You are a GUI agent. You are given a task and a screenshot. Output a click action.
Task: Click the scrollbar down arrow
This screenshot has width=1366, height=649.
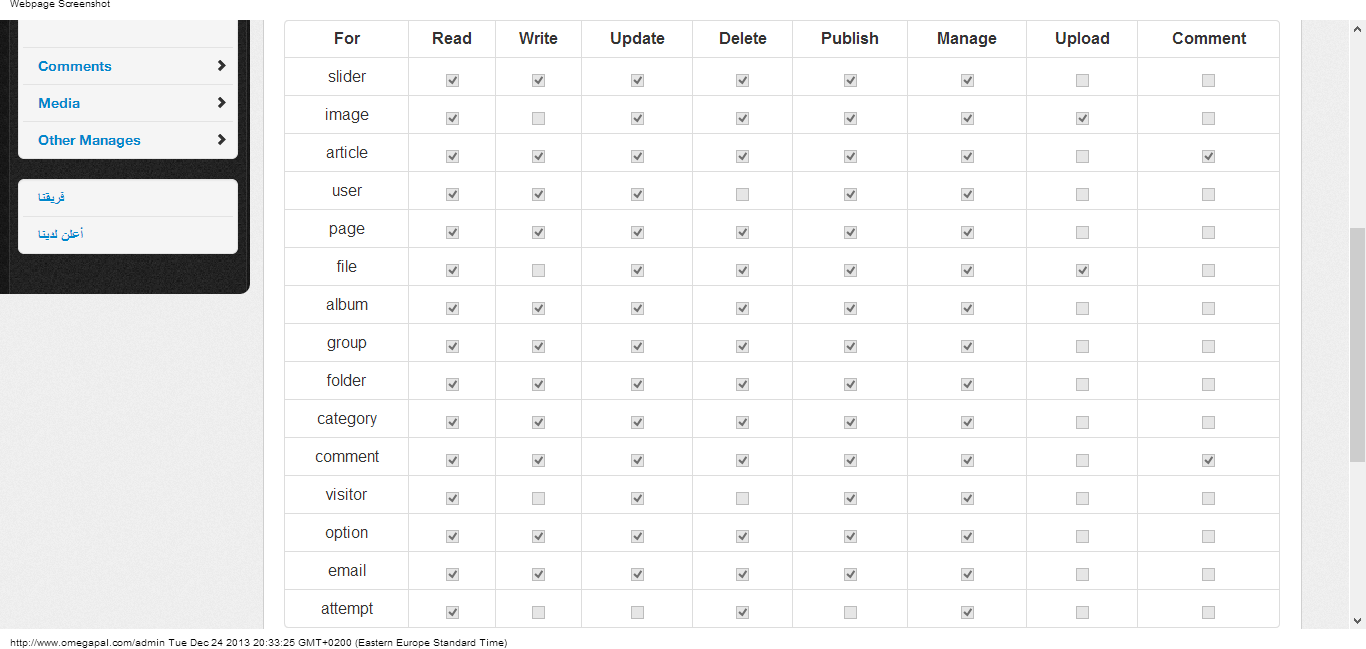(1357, 620)
